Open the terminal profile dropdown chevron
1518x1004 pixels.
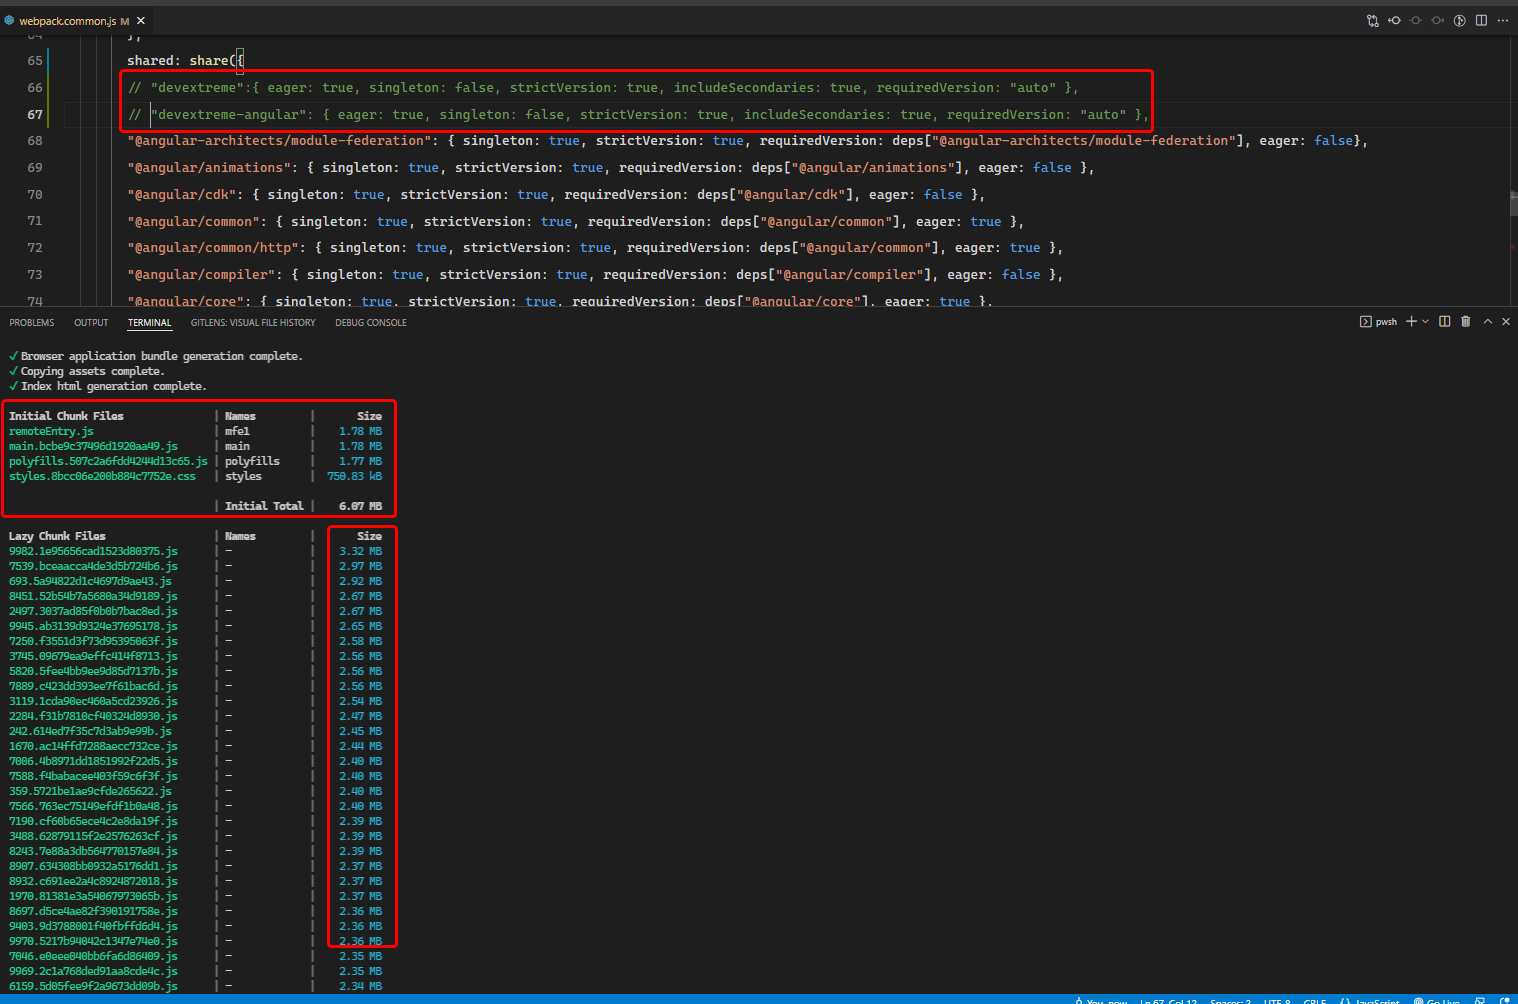1425,321
